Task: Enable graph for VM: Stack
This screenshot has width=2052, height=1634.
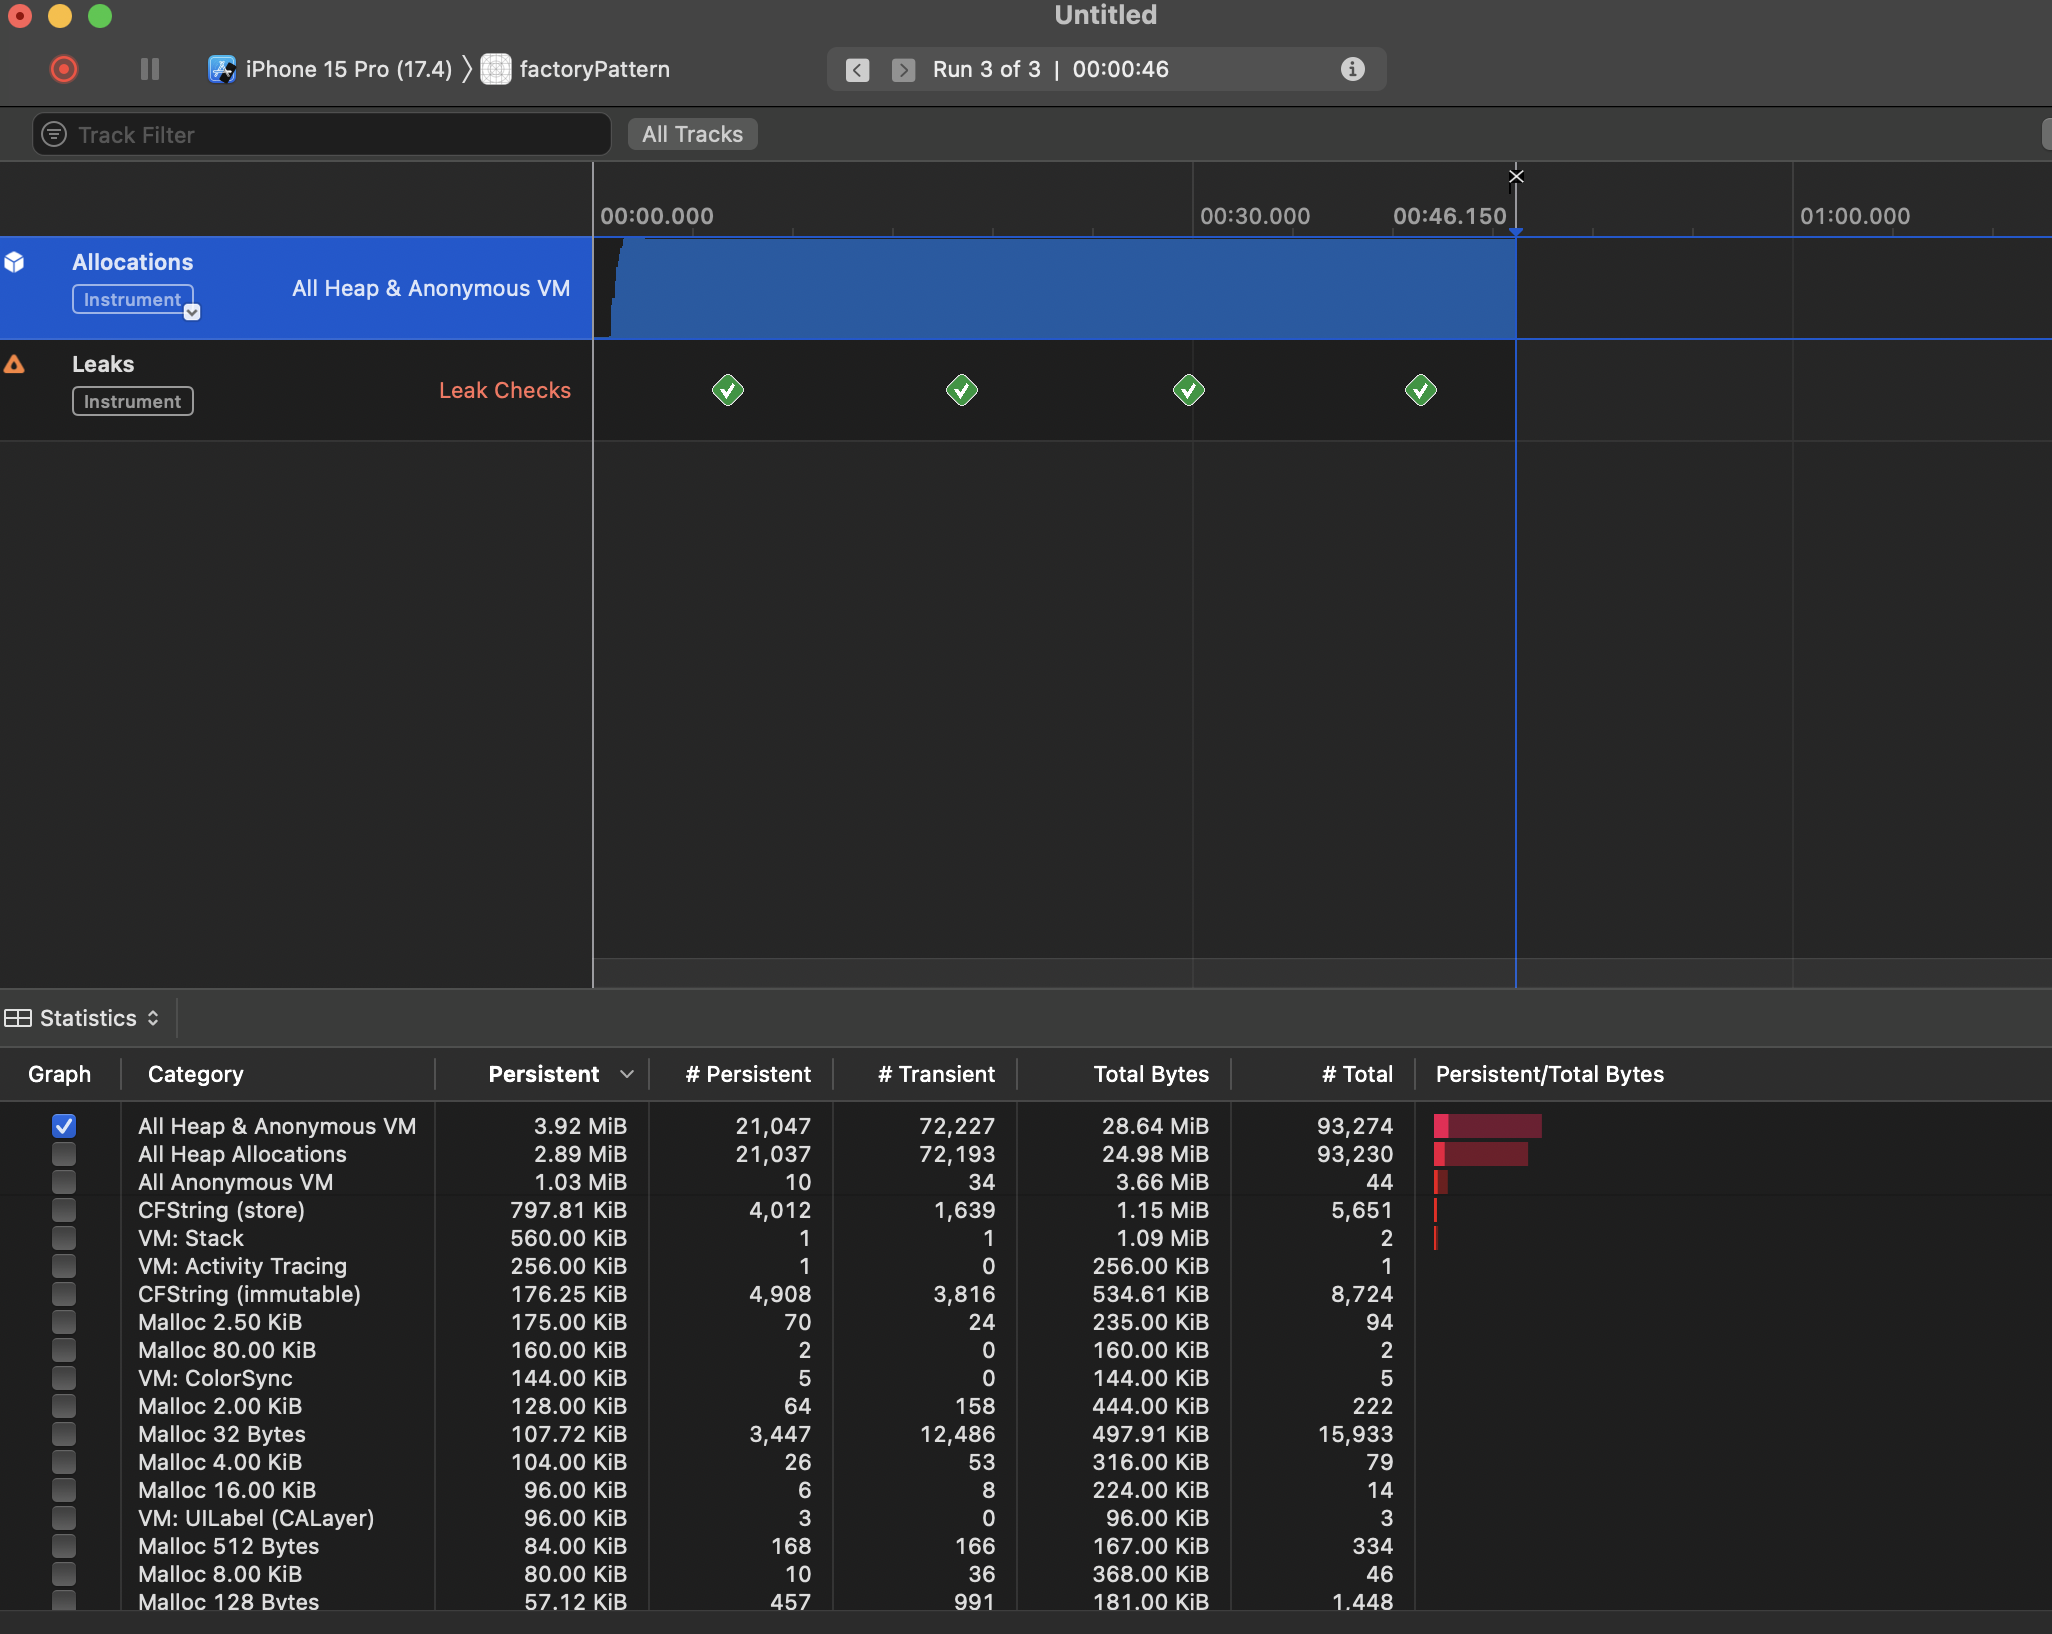Action: click(x=64, y=1238)
